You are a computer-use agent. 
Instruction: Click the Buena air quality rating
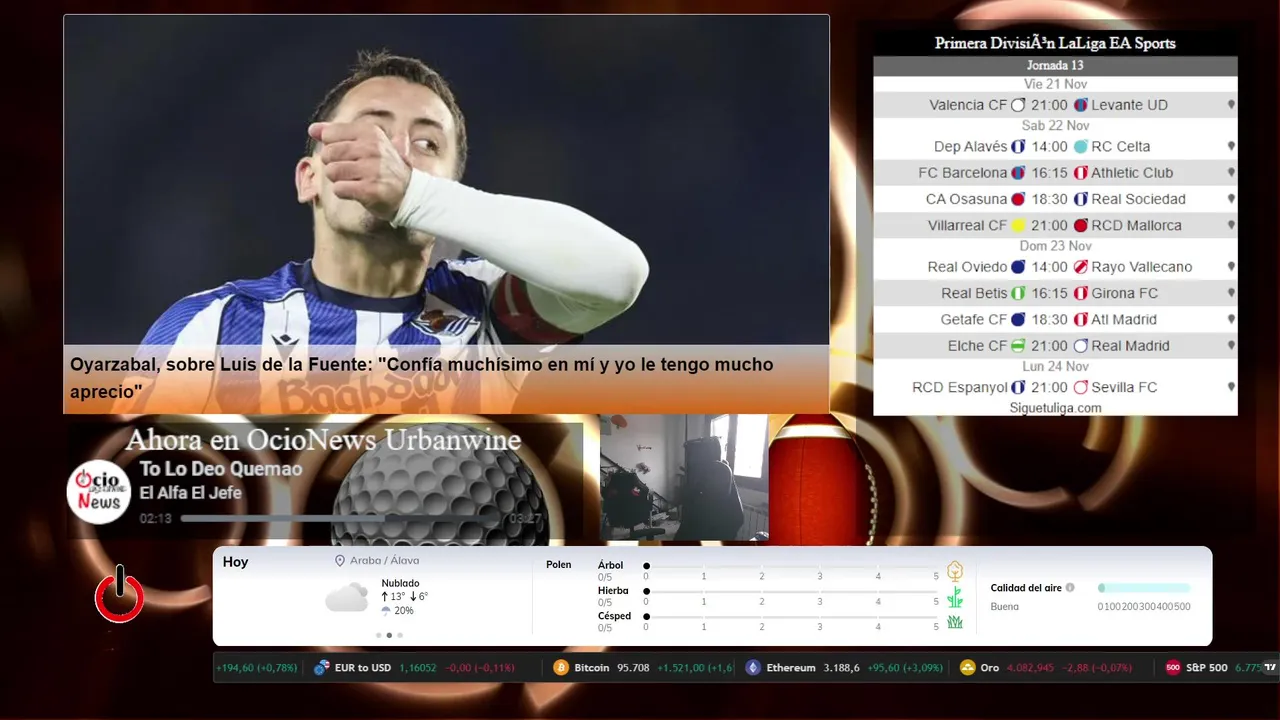click(1004, 607)
